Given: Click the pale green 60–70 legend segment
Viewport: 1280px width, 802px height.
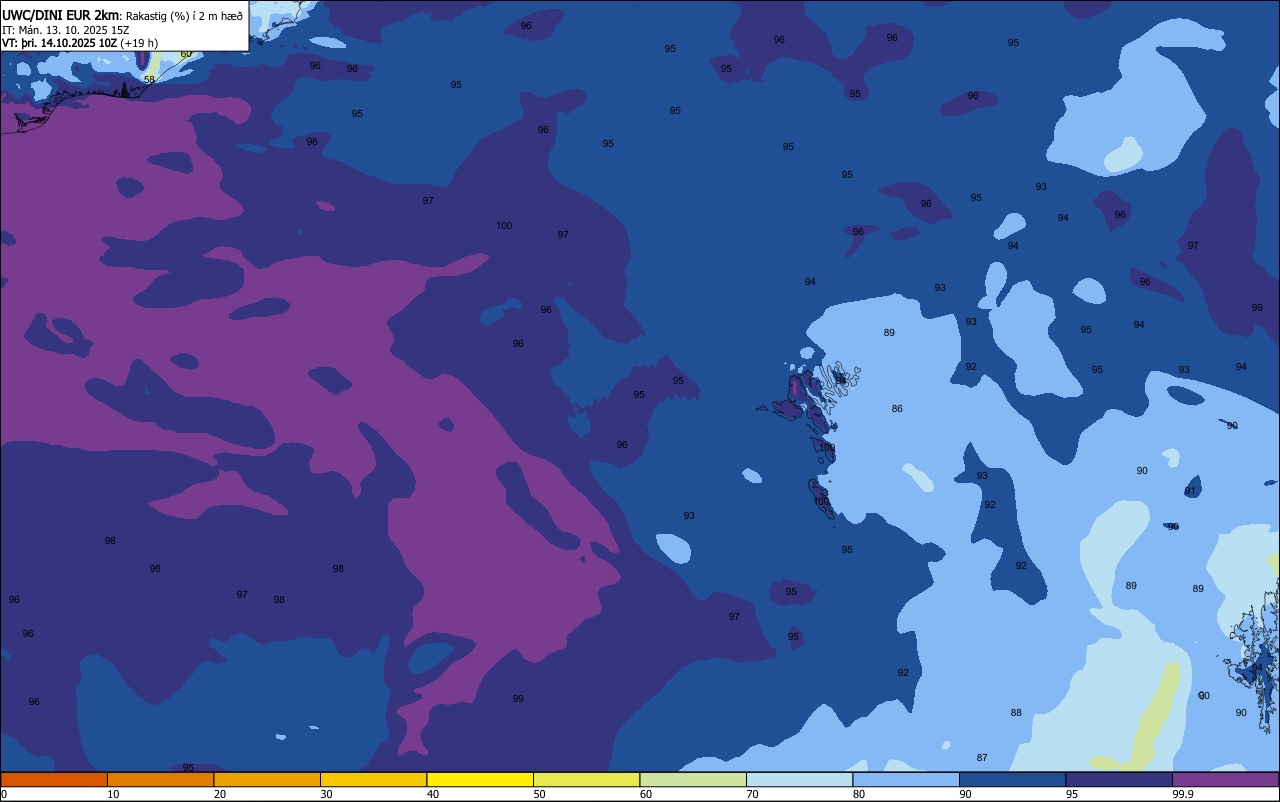Looking at the screenshot, I should (x=693, y=779).
